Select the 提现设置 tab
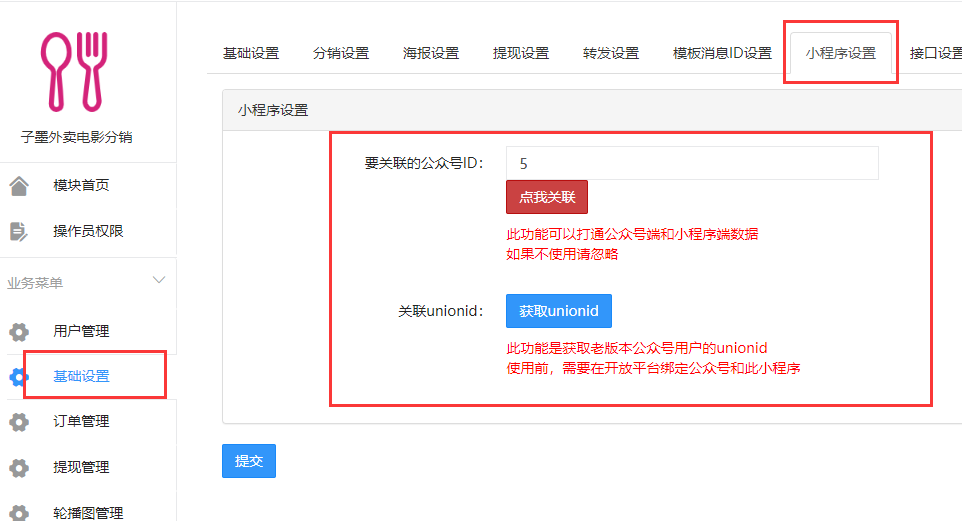This screenshot has width=962, height=521. [521, 53]
